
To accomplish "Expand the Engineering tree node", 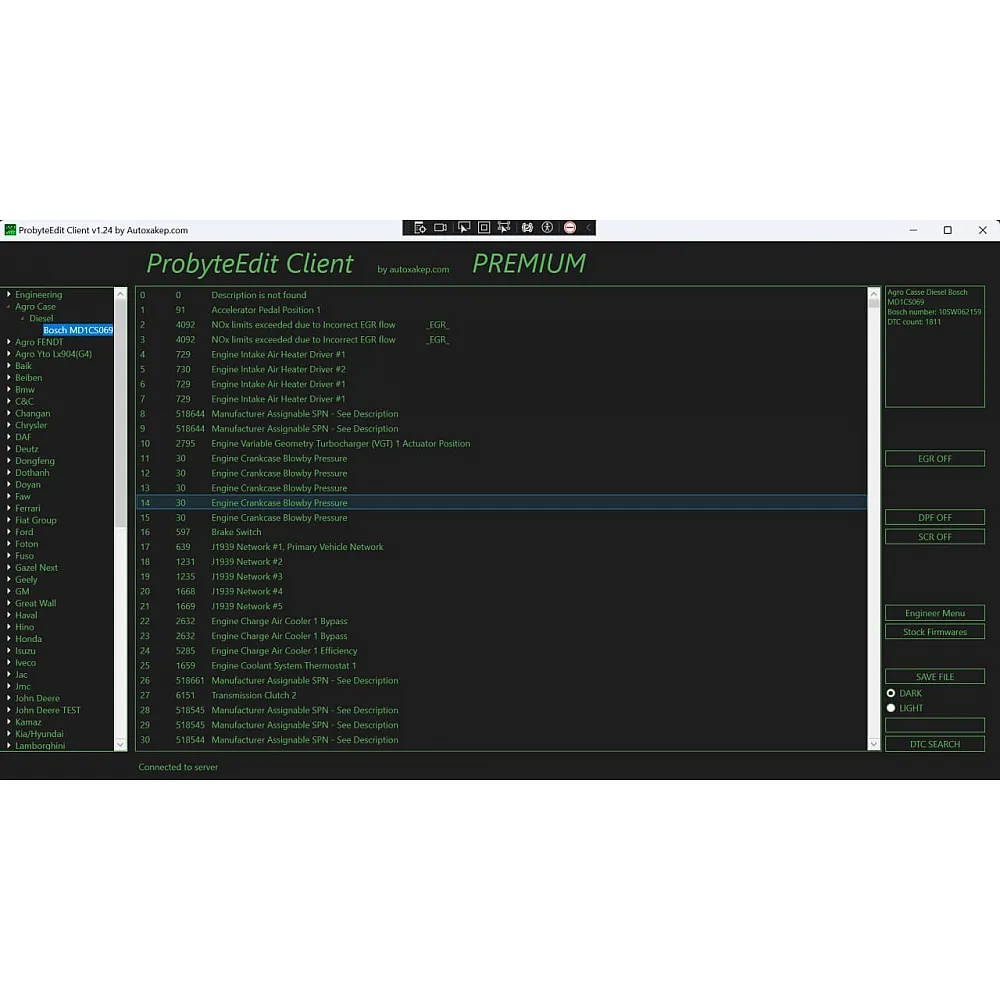I will (9, 295).
